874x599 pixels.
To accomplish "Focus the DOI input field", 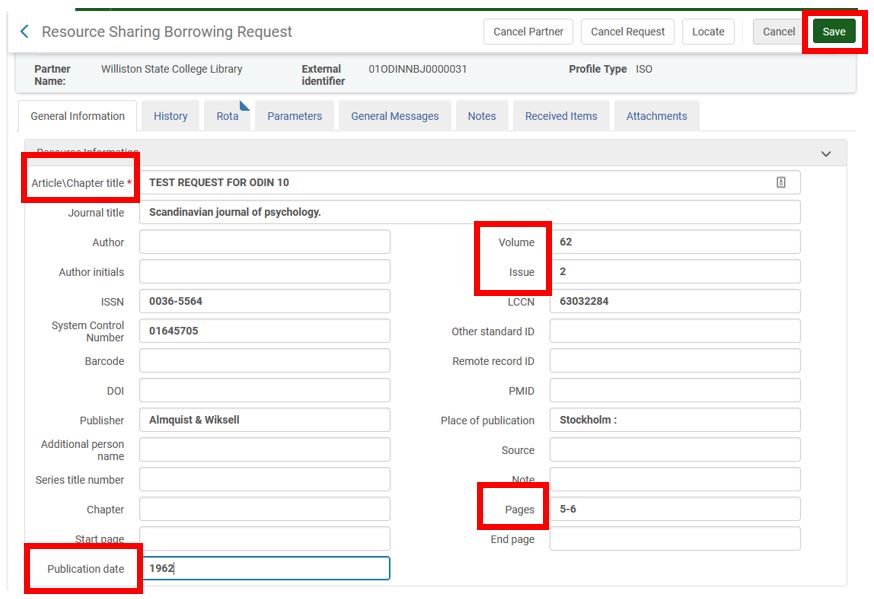I will pos(265,390).
